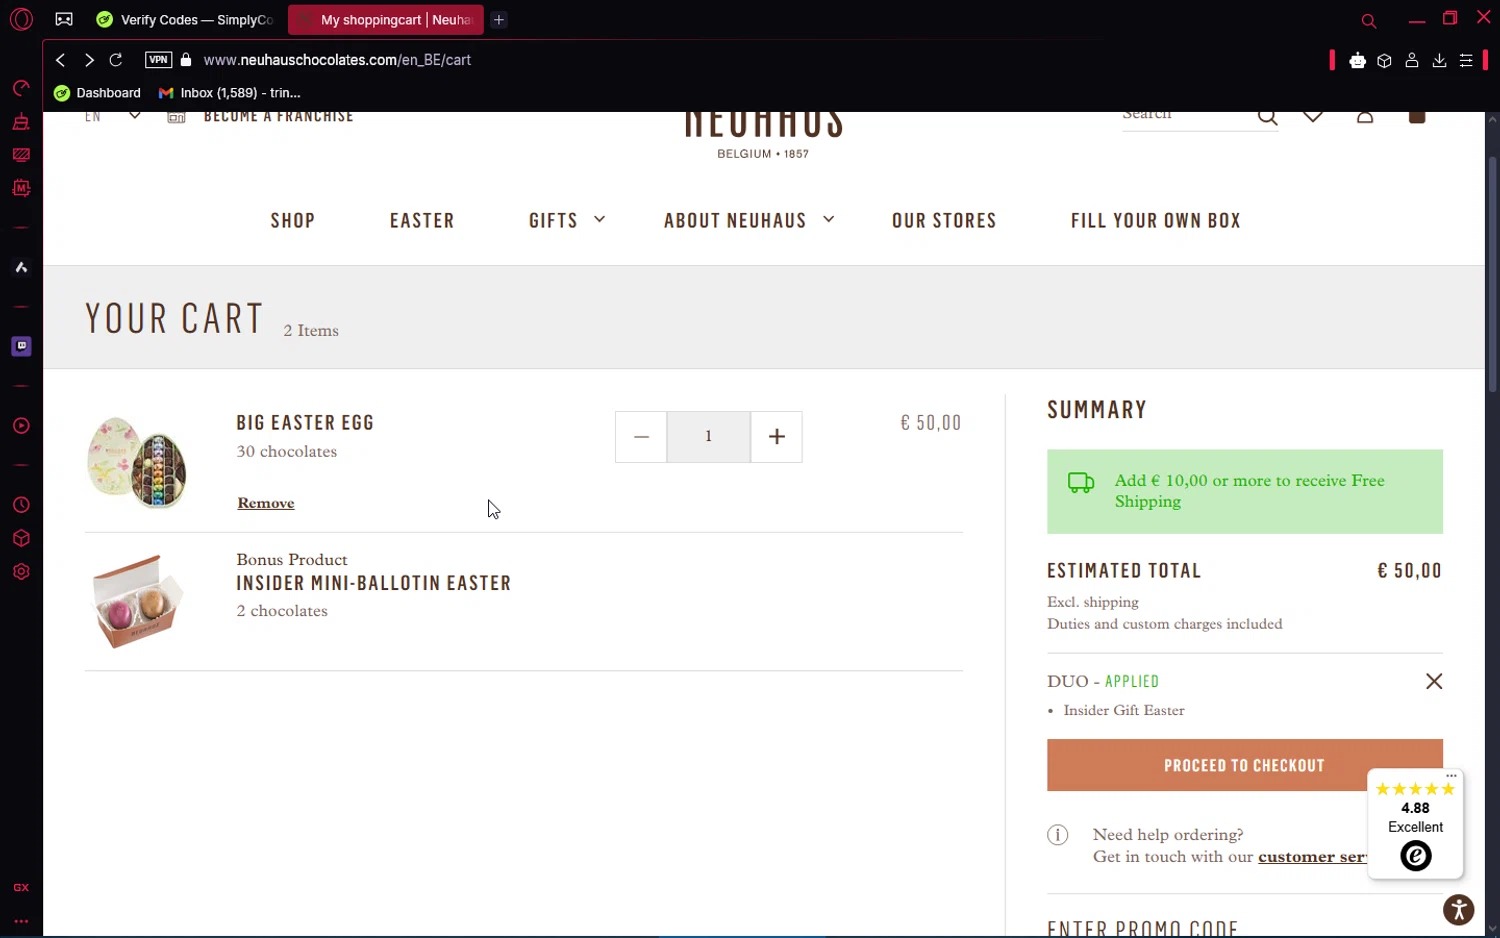Open the extensions cube icon in toolbar
Screen dimensions: 1500x938
point(1384,61)
